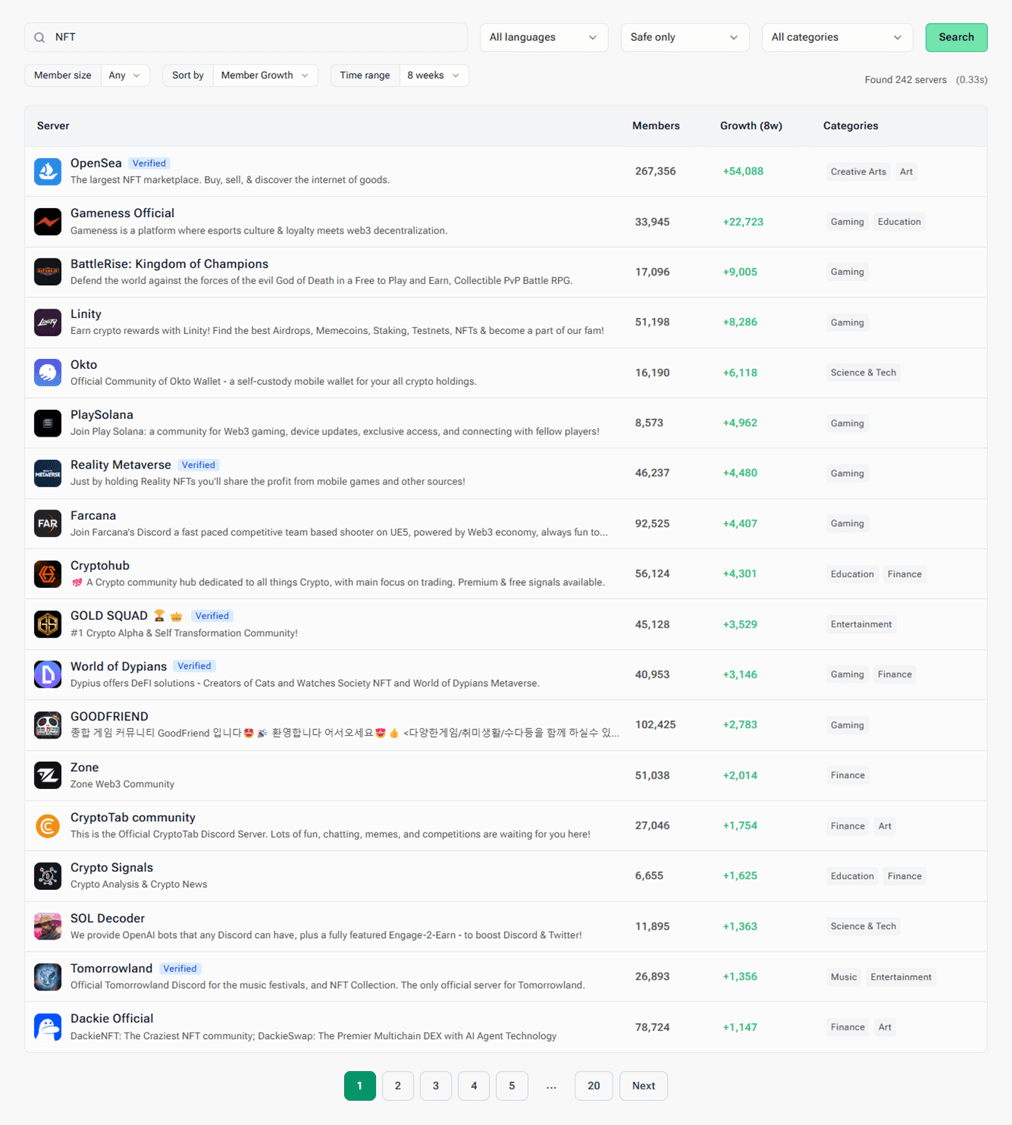Open the Member size Any dropdown
1012x1125 pixels.
[125, 75]
